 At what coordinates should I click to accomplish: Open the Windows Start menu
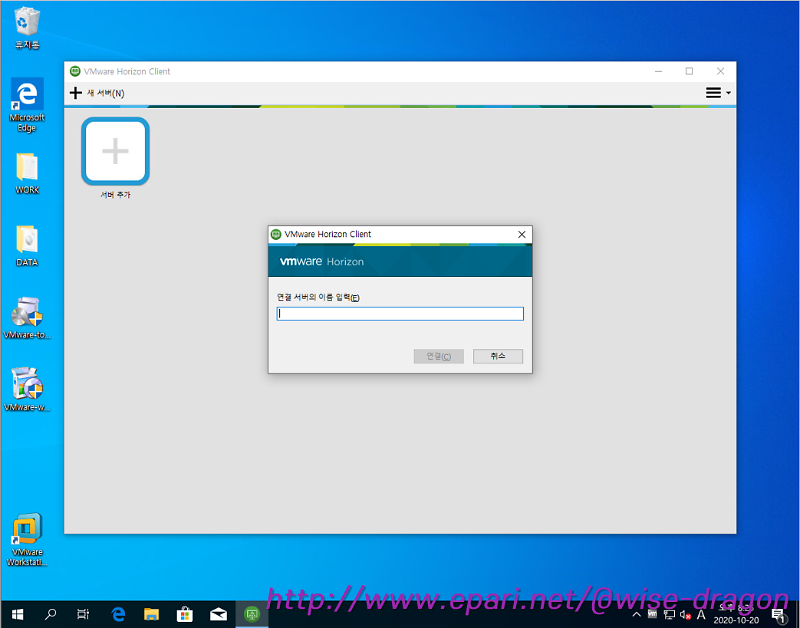17,614
